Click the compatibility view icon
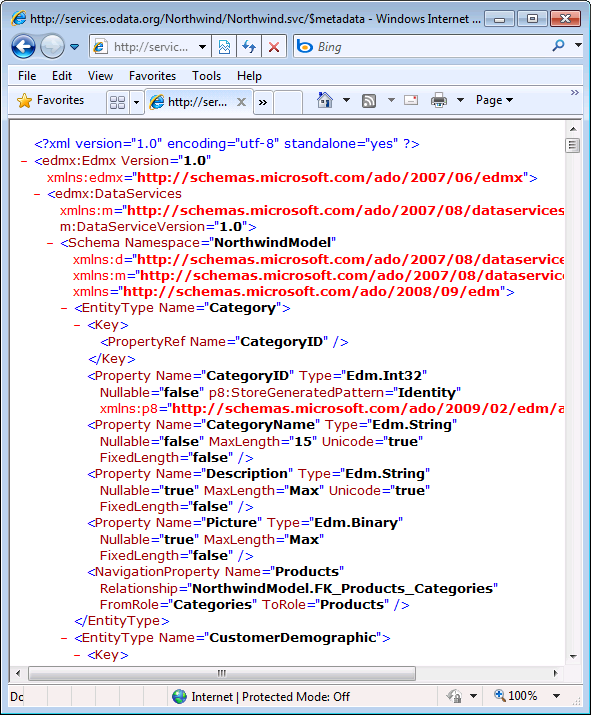591x715 pixels. click(224, 47)
